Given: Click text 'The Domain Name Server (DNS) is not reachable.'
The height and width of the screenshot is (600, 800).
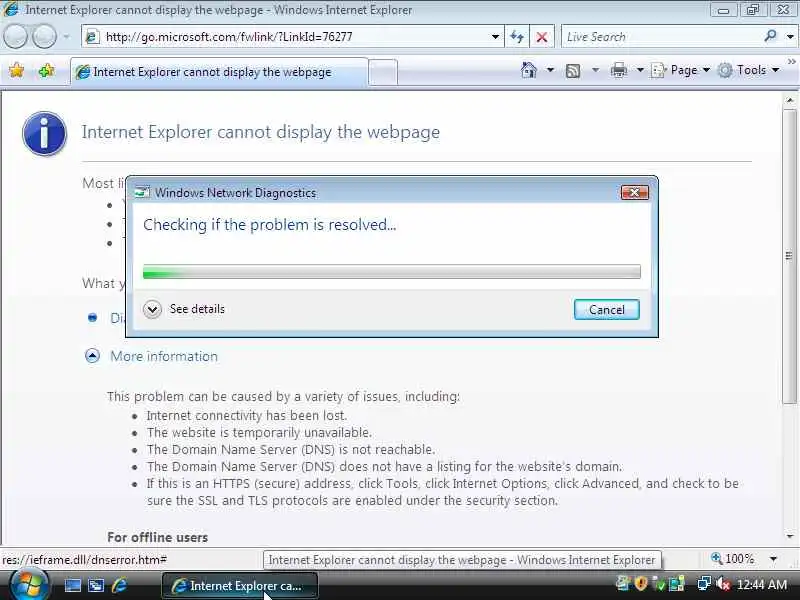Looking at the screenshot, I should 291,449.
